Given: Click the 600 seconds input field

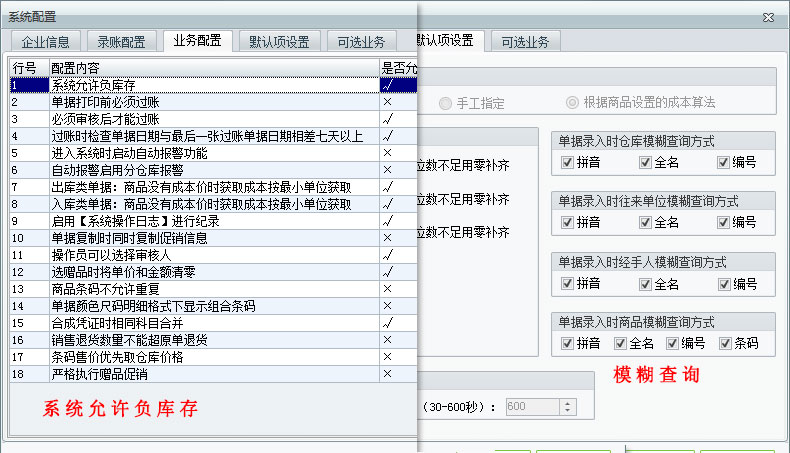Looking at the screenshot, I should tap(533, 407).
